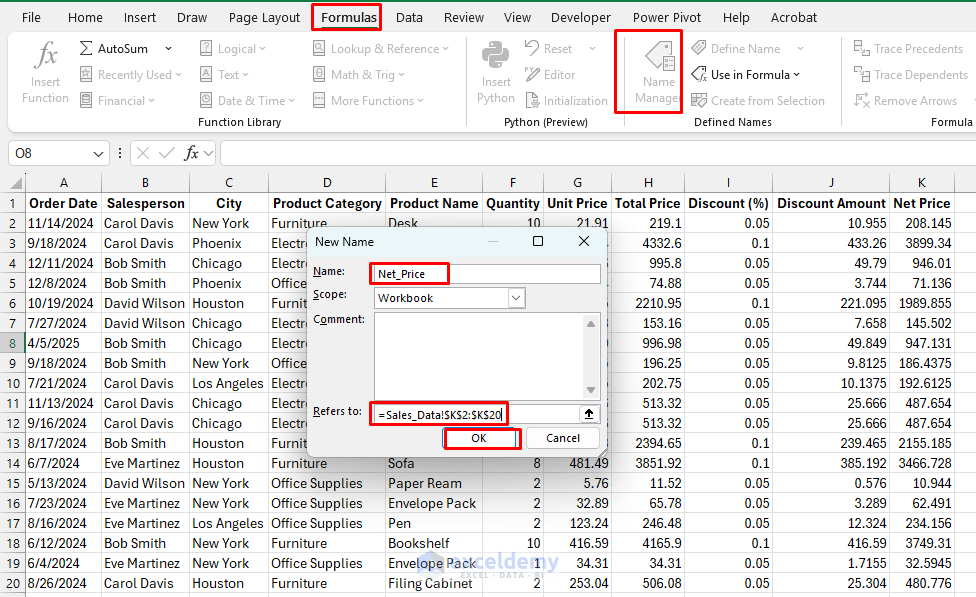The width and height of the screenshot is (976, 597).
Task: Open the Name Manager
Action: point(659,72)
